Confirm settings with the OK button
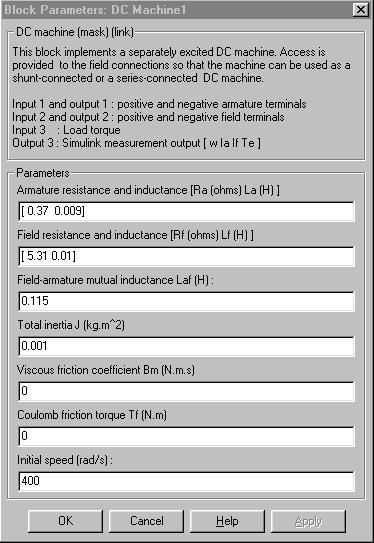374x543 pixels. tap(65, 521)
